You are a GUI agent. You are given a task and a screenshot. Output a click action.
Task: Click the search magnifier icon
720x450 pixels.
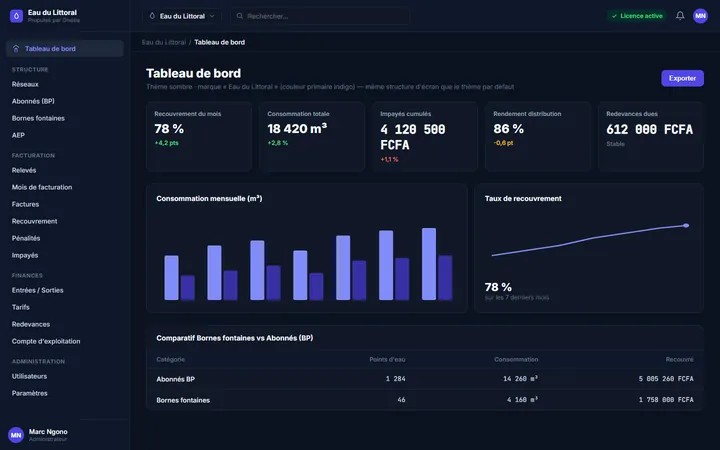240,16
